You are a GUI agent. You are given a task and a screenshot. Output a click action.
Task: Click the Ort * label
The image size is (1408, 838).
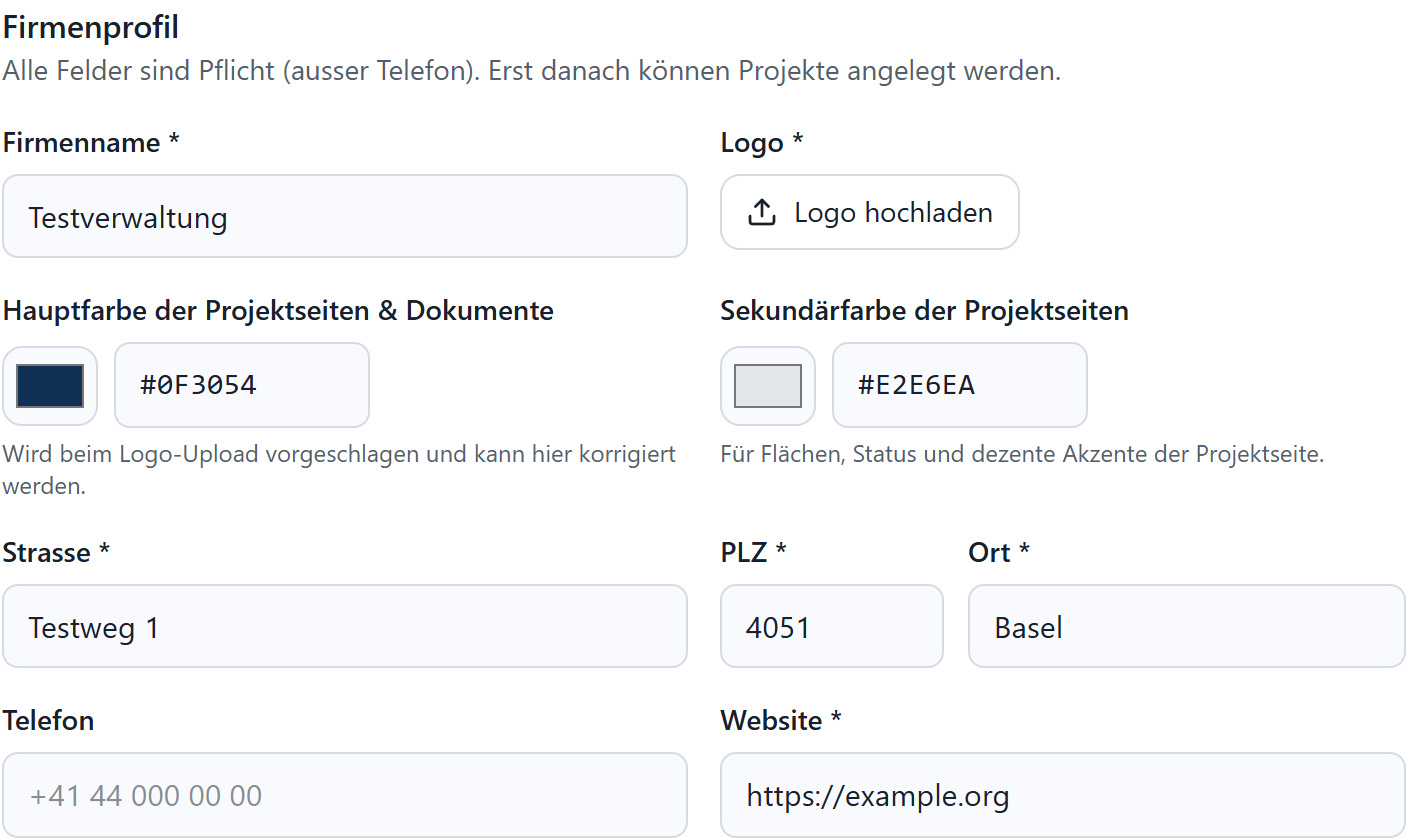[999, 553]
